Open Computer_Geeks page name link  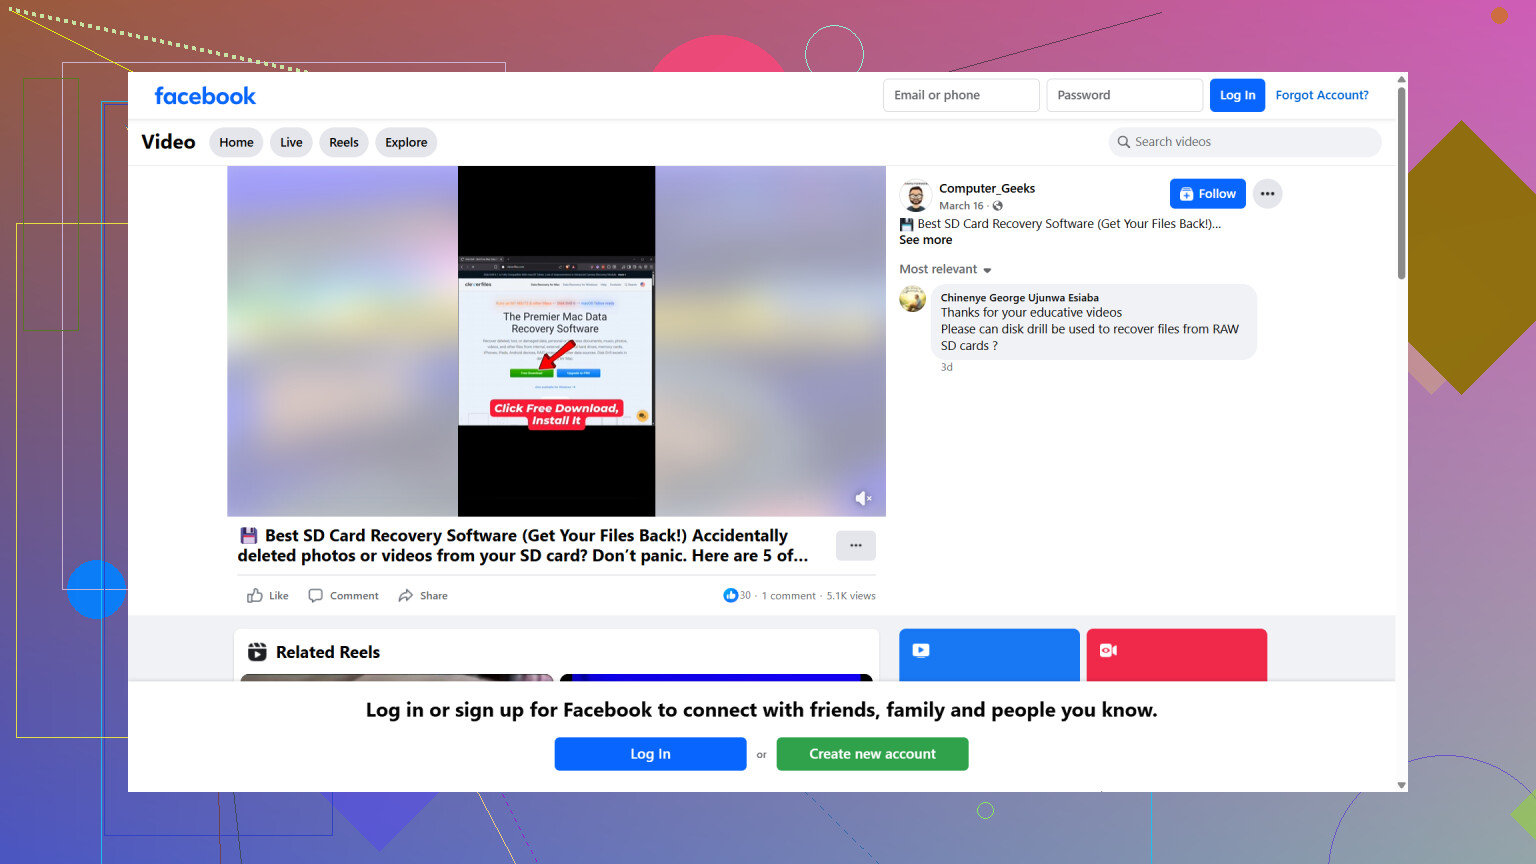(987, 188)
